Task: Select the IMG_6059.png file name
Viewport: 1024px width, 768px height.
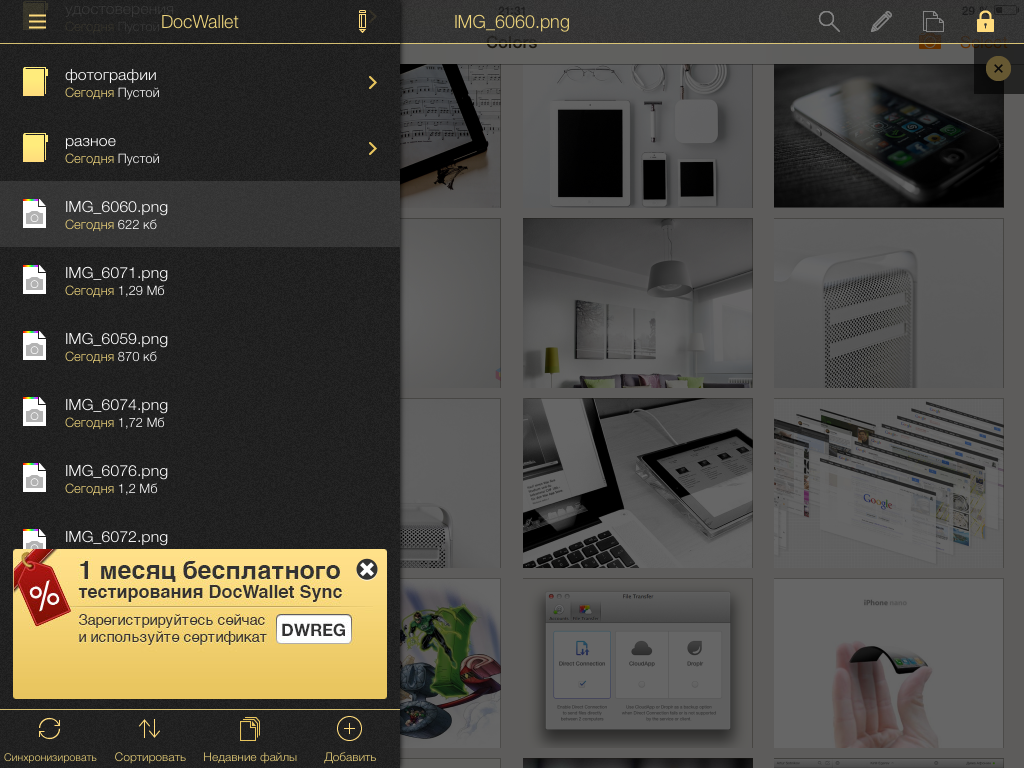Action: click(116, 338)
